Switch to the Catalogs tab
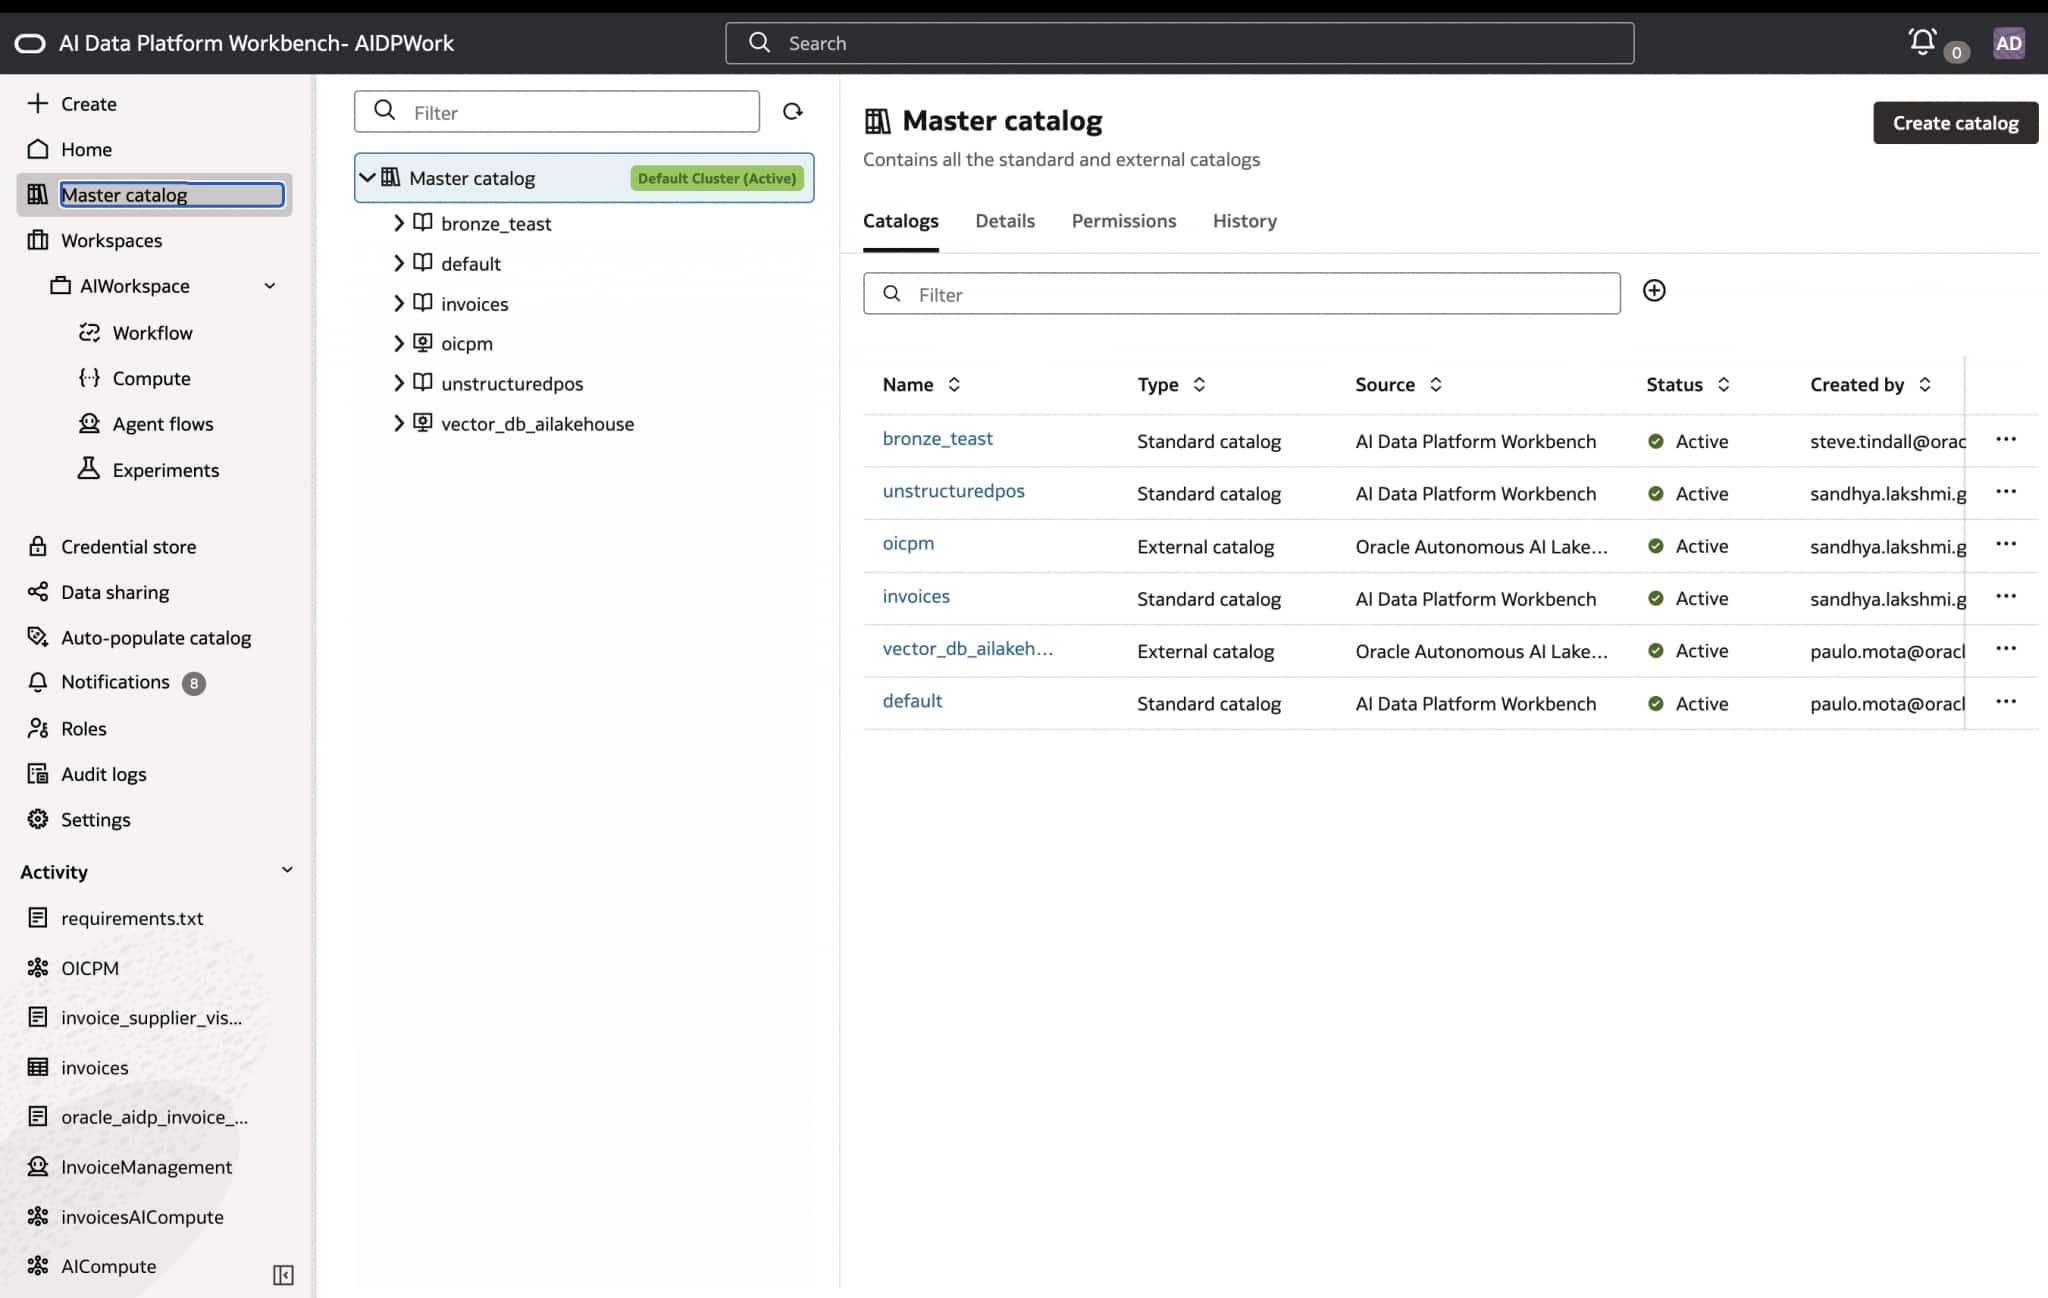 click(x=900, y=221)
